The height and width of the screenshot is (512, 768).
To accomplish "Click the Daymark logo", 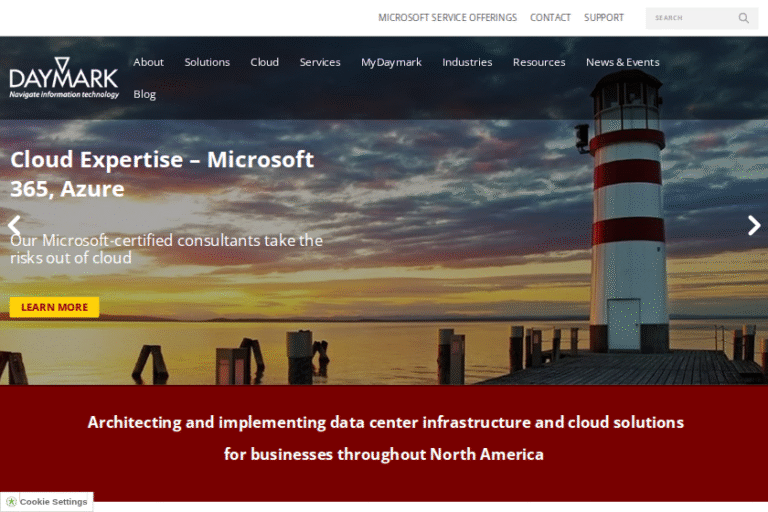I will point(63,78).
